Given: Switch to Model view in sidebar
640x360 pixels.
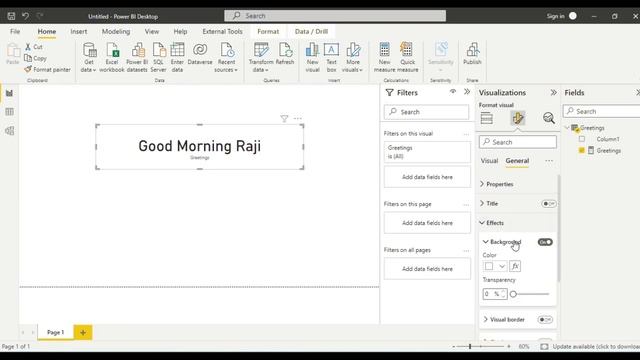Looking at the screenshot, I should click(9, 131).
